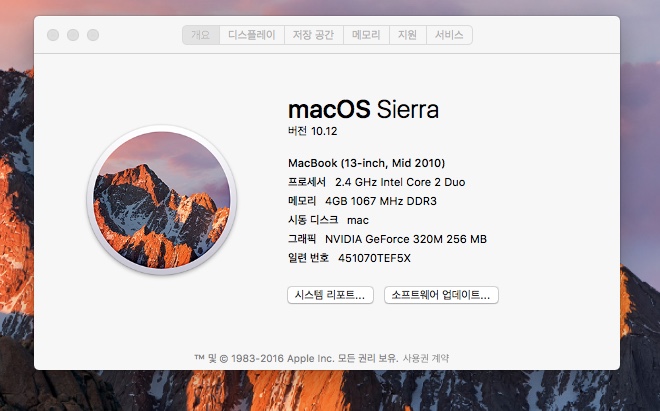Screen dimensions: 660x411
Task: Click the serial number 451070TEF5X
Action: click(375, 258)
